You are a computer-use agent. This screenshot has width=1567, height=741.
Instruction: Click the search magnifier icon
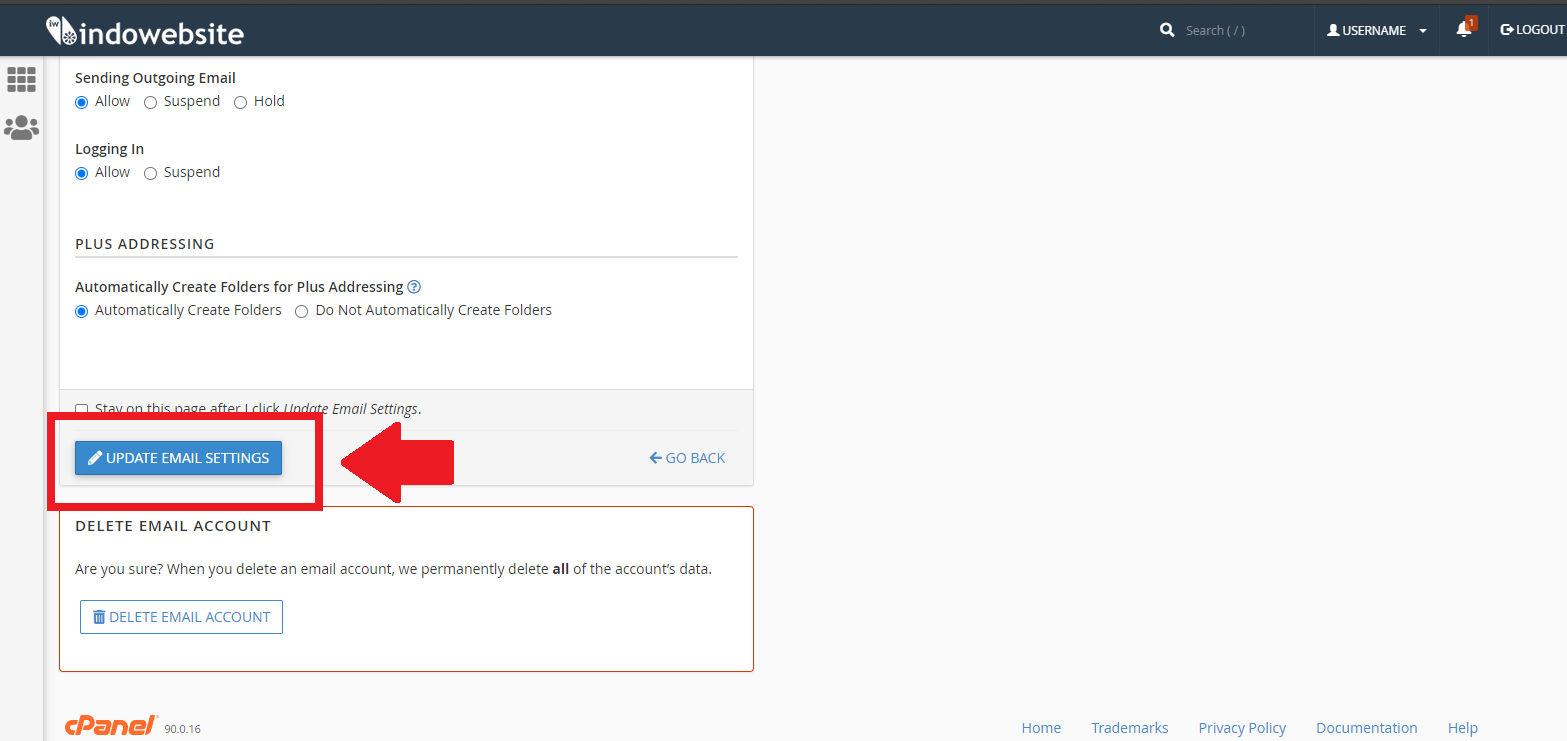[x=1166, y=30]
